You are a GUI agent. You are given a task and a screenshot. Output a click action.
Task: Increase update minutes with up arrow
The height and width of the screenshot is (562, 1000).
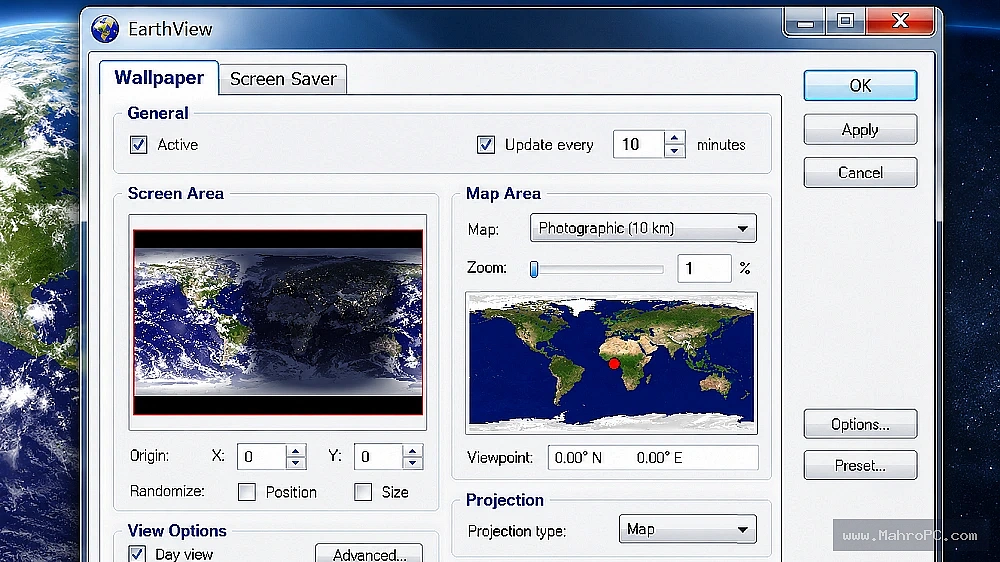click(x=674, y=138)
